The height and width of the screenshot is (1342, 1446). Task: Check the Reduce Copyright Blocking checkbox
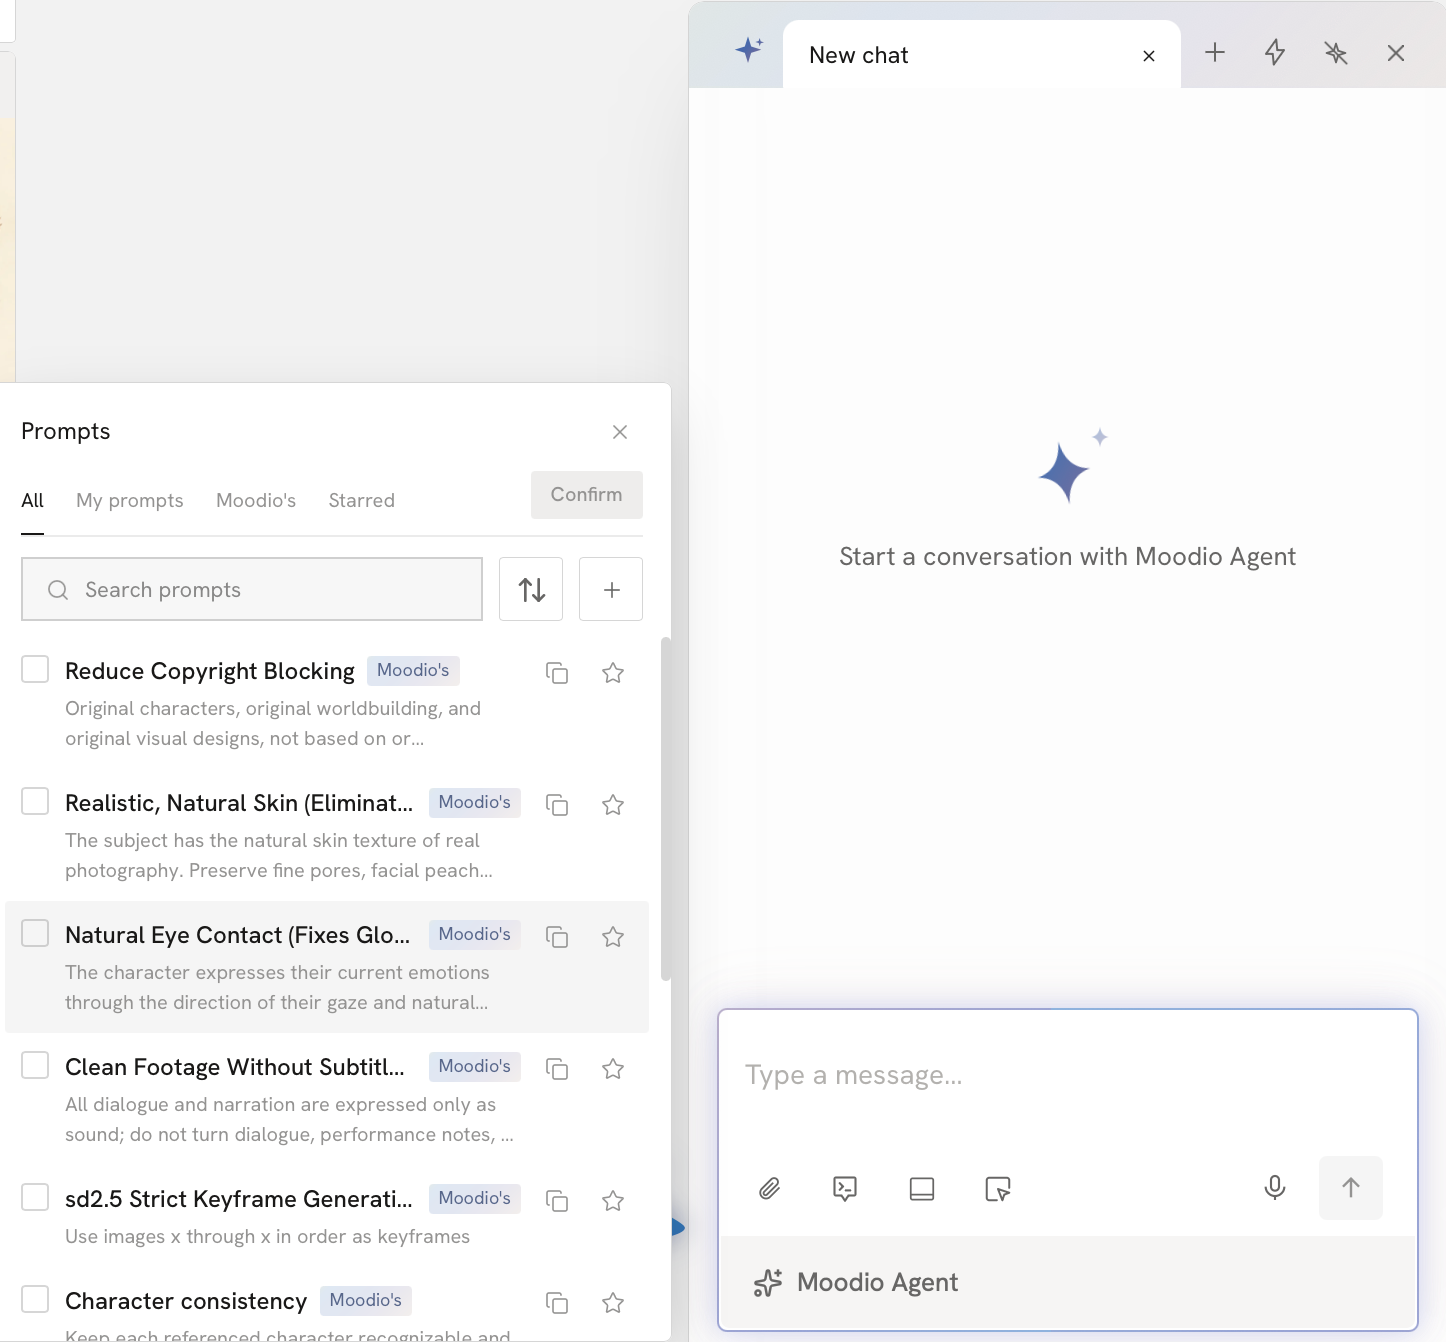pyautogui.click(x=35, y=669)
